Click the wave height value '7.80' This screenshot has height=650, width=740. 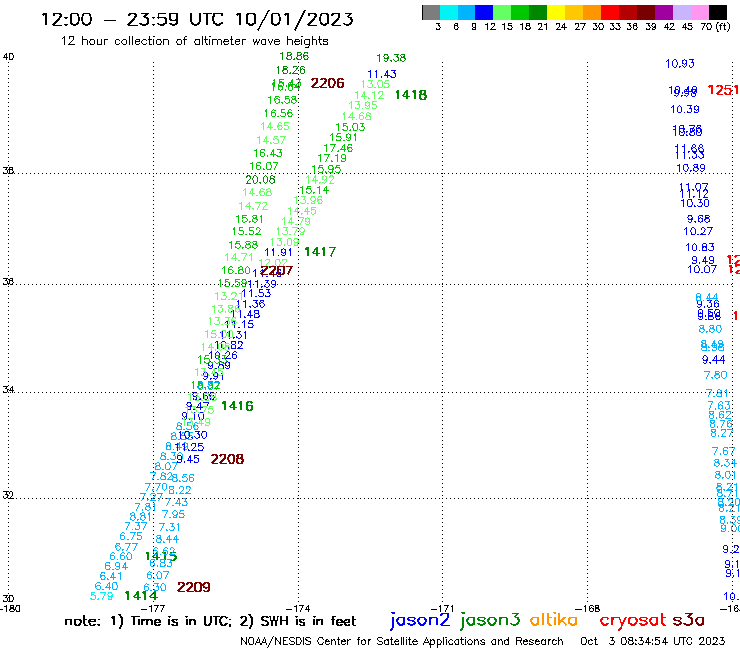tap(715, 375)
